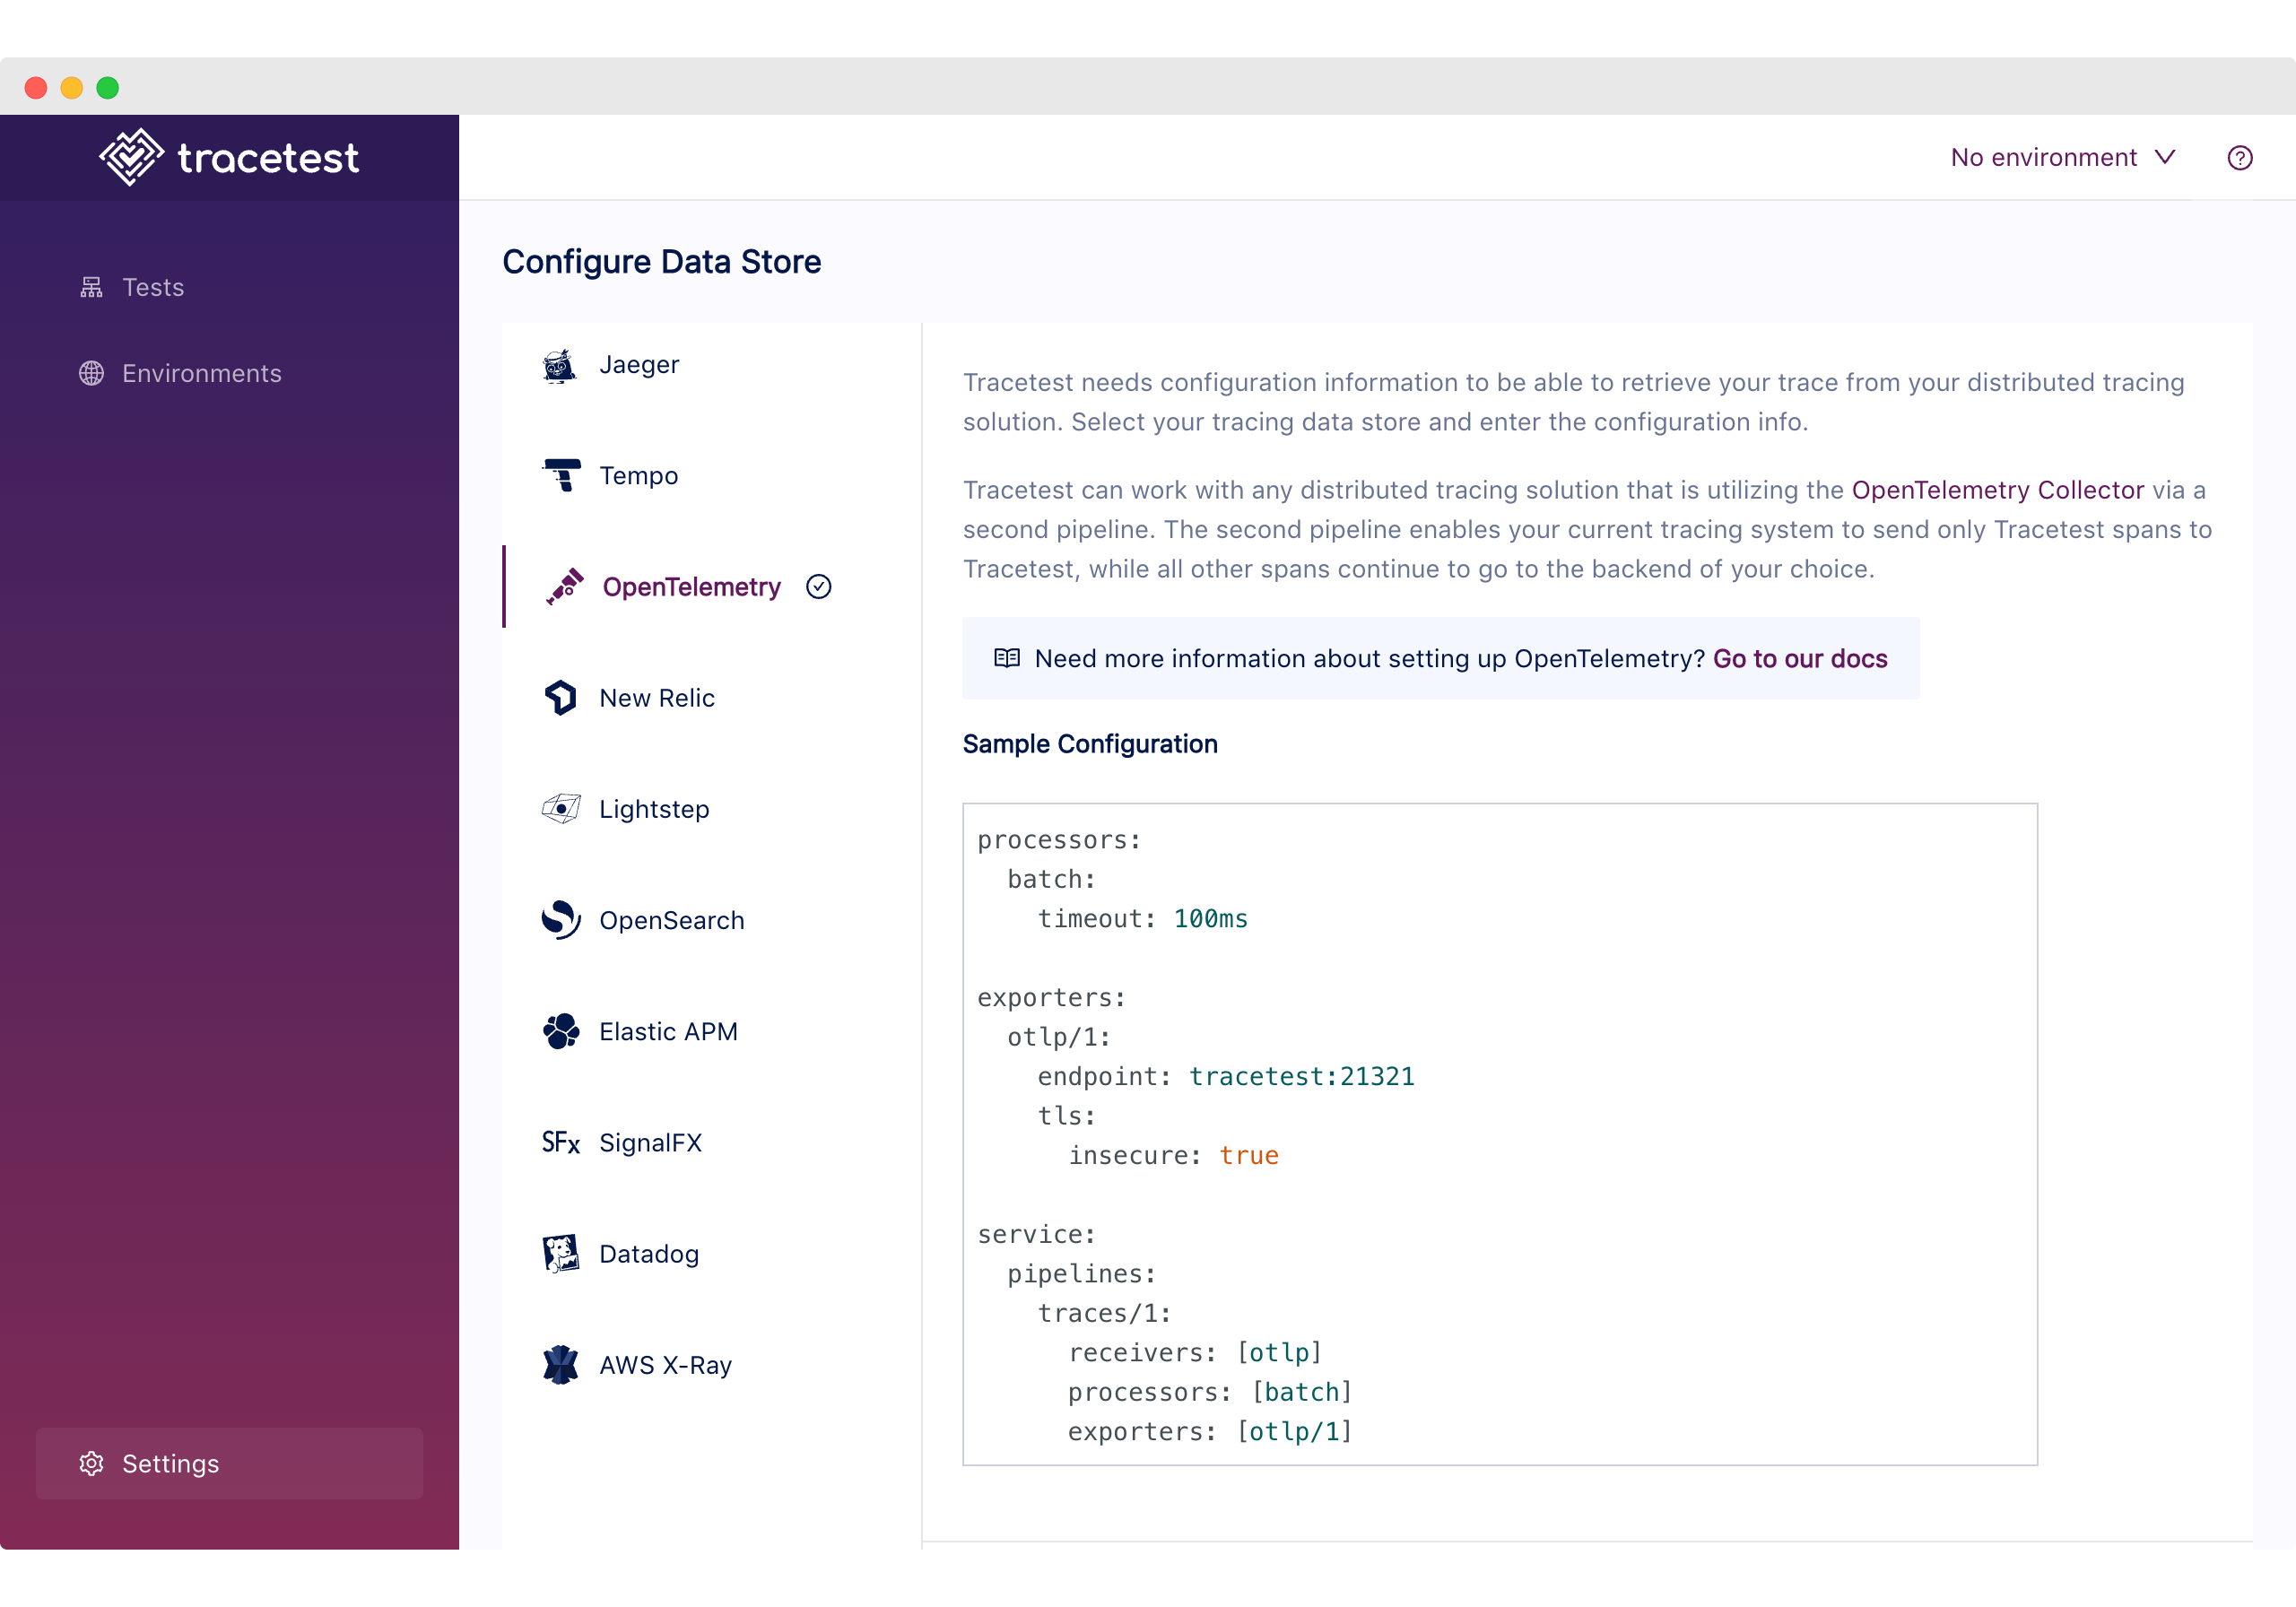Select the Lightstep icon
The height and width of the screenshot is (1607, 2296).
pos(560,808)
